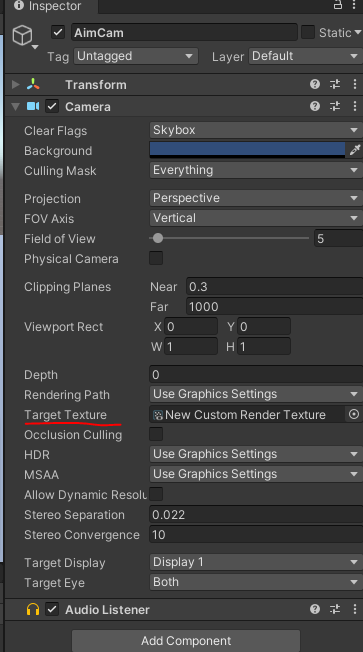This screenshot has height=652, width=363.
Task: Open the Clear Flags Skybox dropdown
Action: point(256,130)
